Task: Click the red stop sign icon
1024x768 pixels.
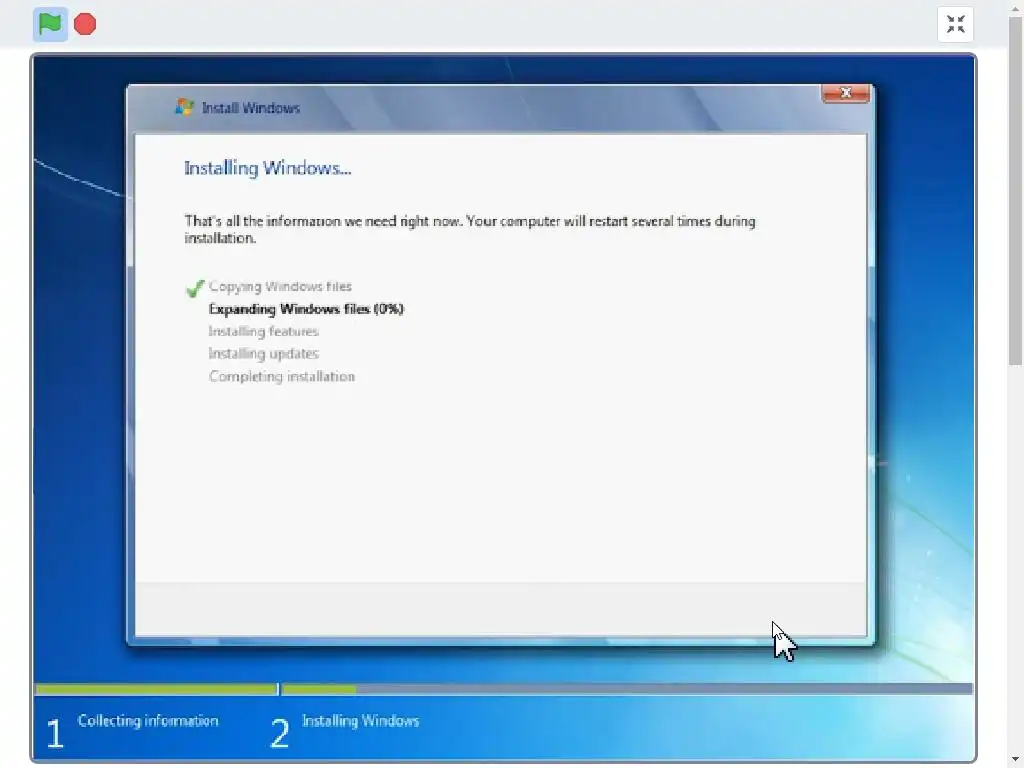Action: (x=85, y=24)
